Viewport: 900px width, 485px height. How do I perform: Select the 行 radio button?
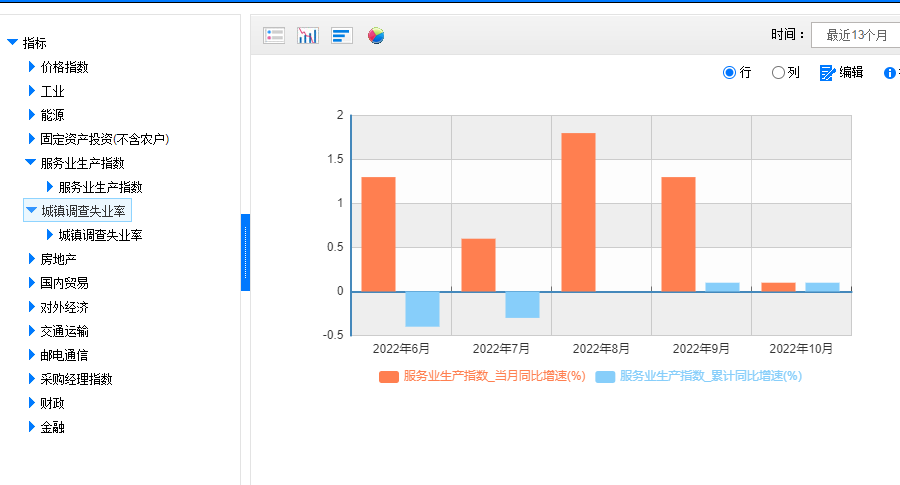tap(729, 72)
